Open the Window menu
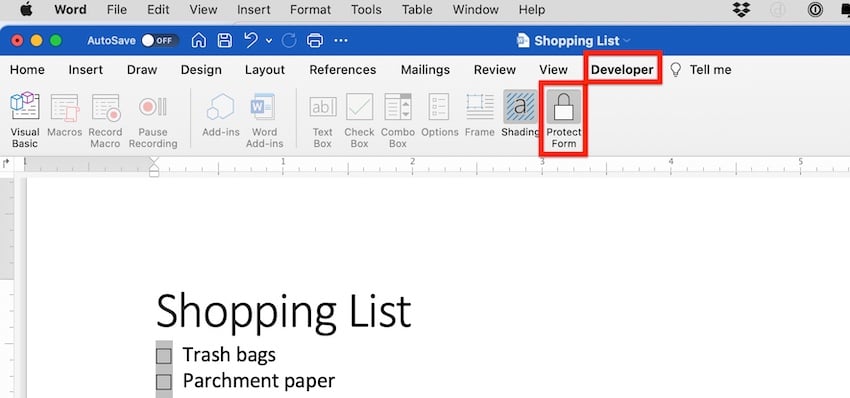This screenshot has height=398, width=850. coord(475,10)
